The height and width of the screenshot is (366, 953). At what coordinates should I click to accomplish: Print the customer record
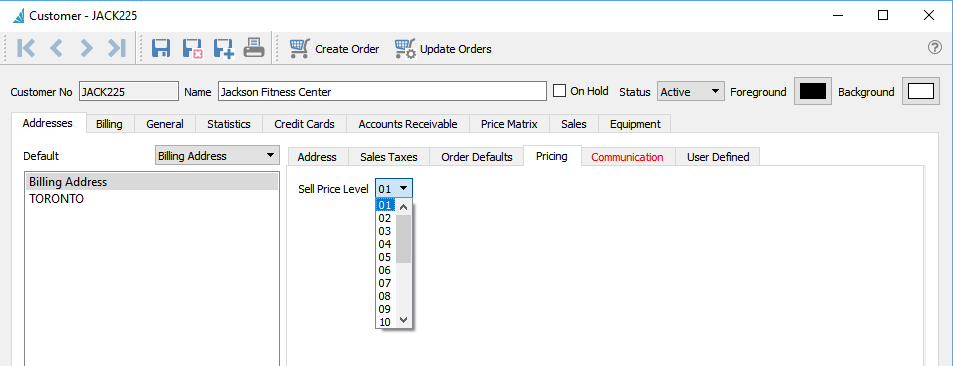tap(254, 48)
